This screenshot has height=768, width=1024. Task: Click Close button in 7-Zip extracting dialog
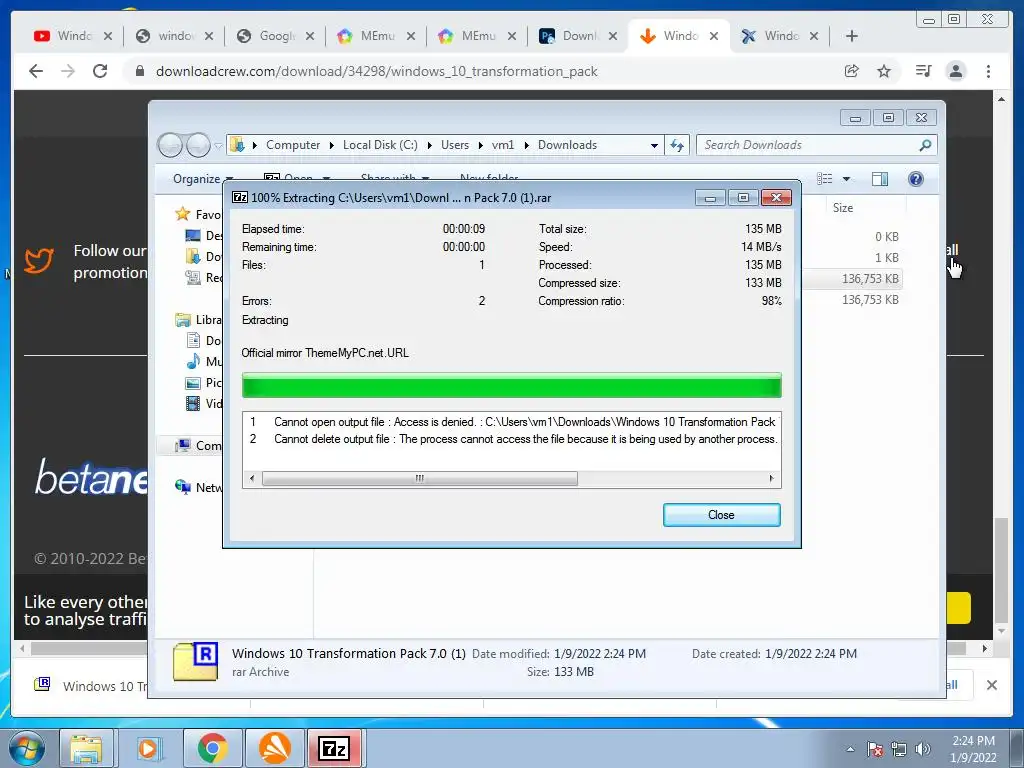point(721,515)
